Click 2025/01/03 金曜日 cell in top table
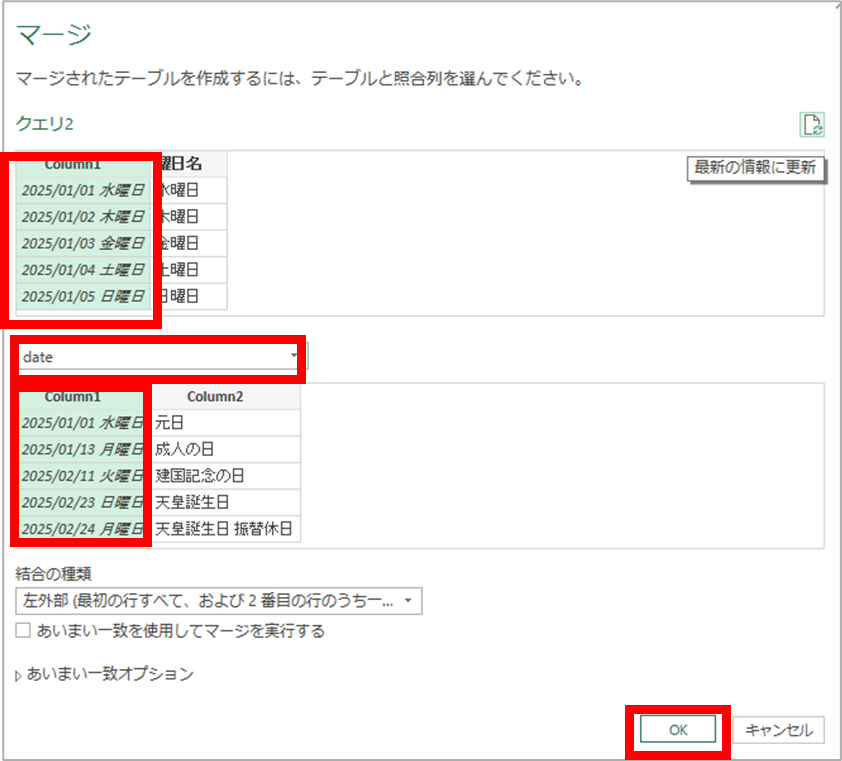842x761 pixels. pyautogui.click(x=83, y=243)
